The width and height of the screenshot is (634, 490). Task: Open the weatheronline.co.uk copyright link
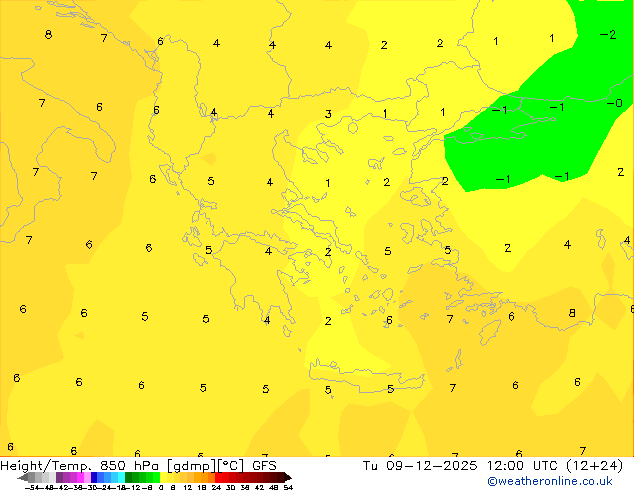pos(550,481)
